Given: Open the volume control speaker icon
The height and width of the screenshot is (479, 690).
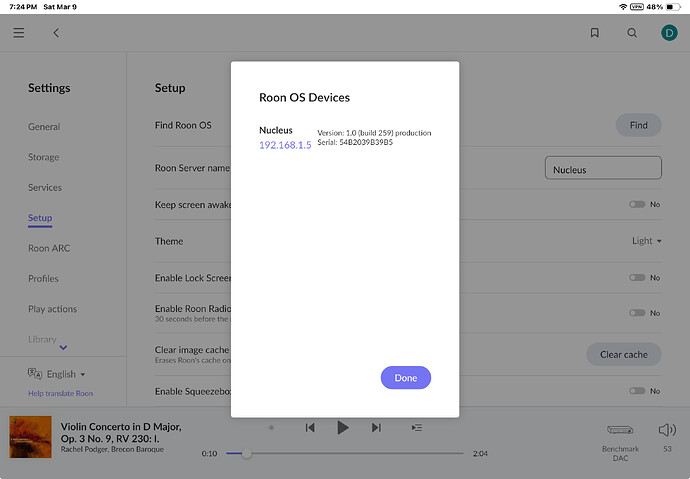Looking at the screenshot, I should pyautogui.click(x=667, y=430).
